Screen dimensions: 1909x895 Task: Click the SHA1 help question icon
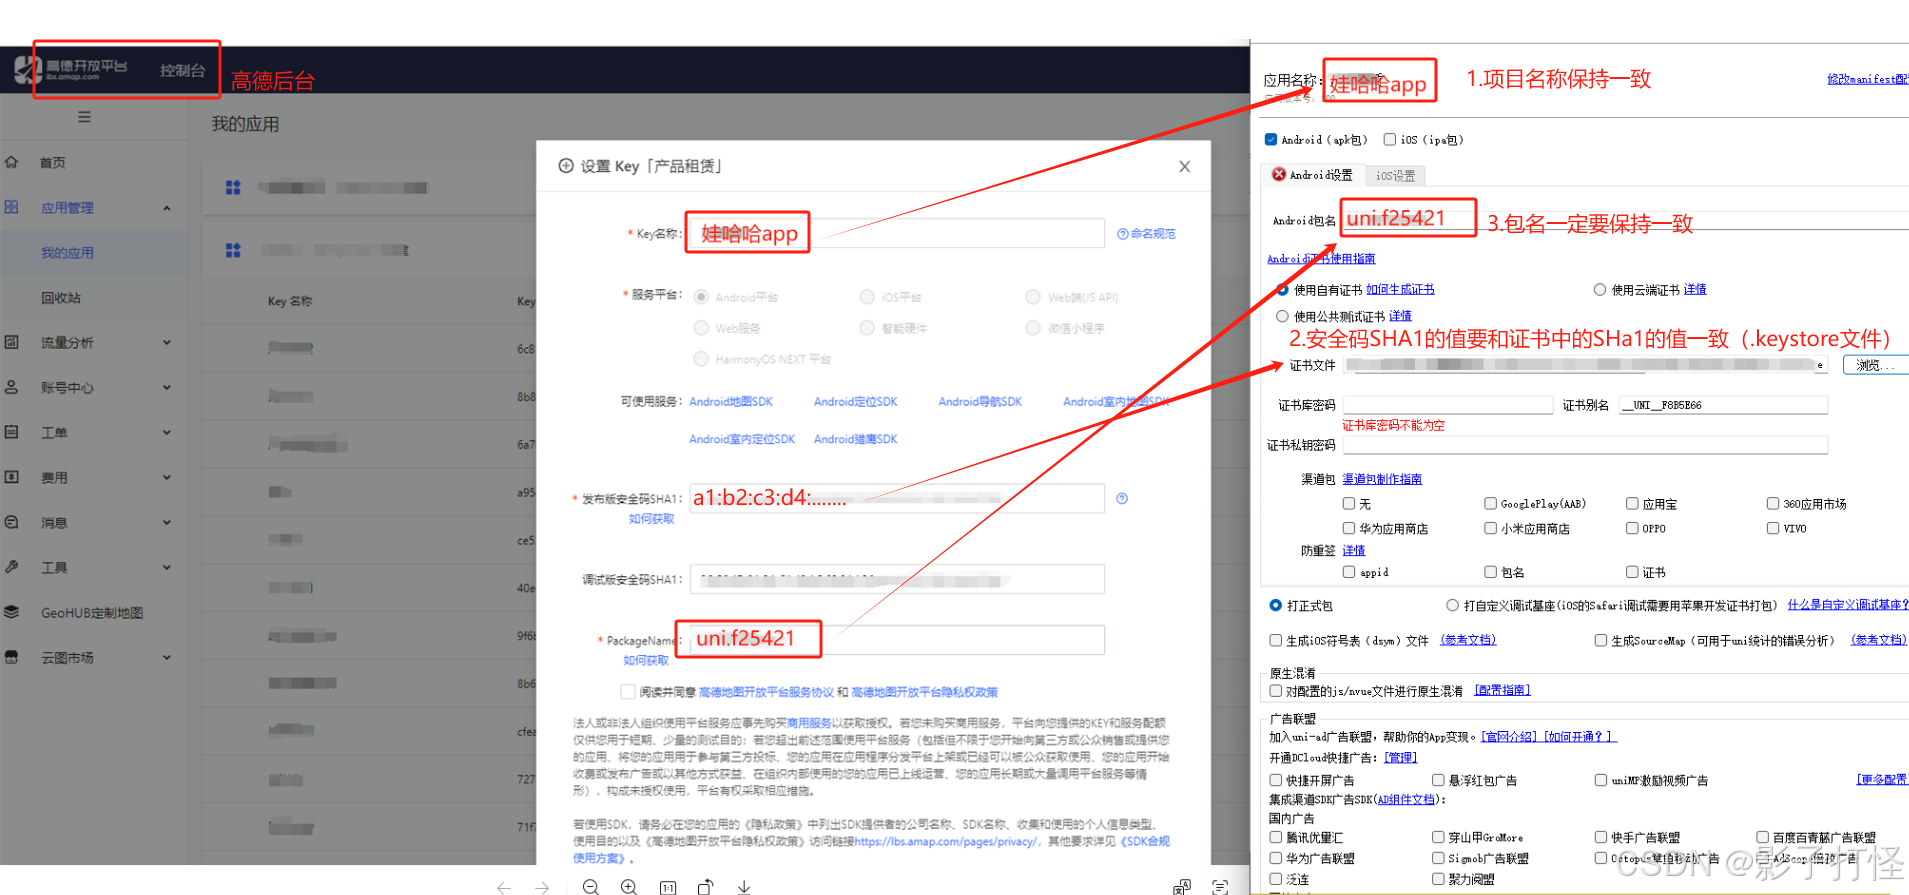1122,498
